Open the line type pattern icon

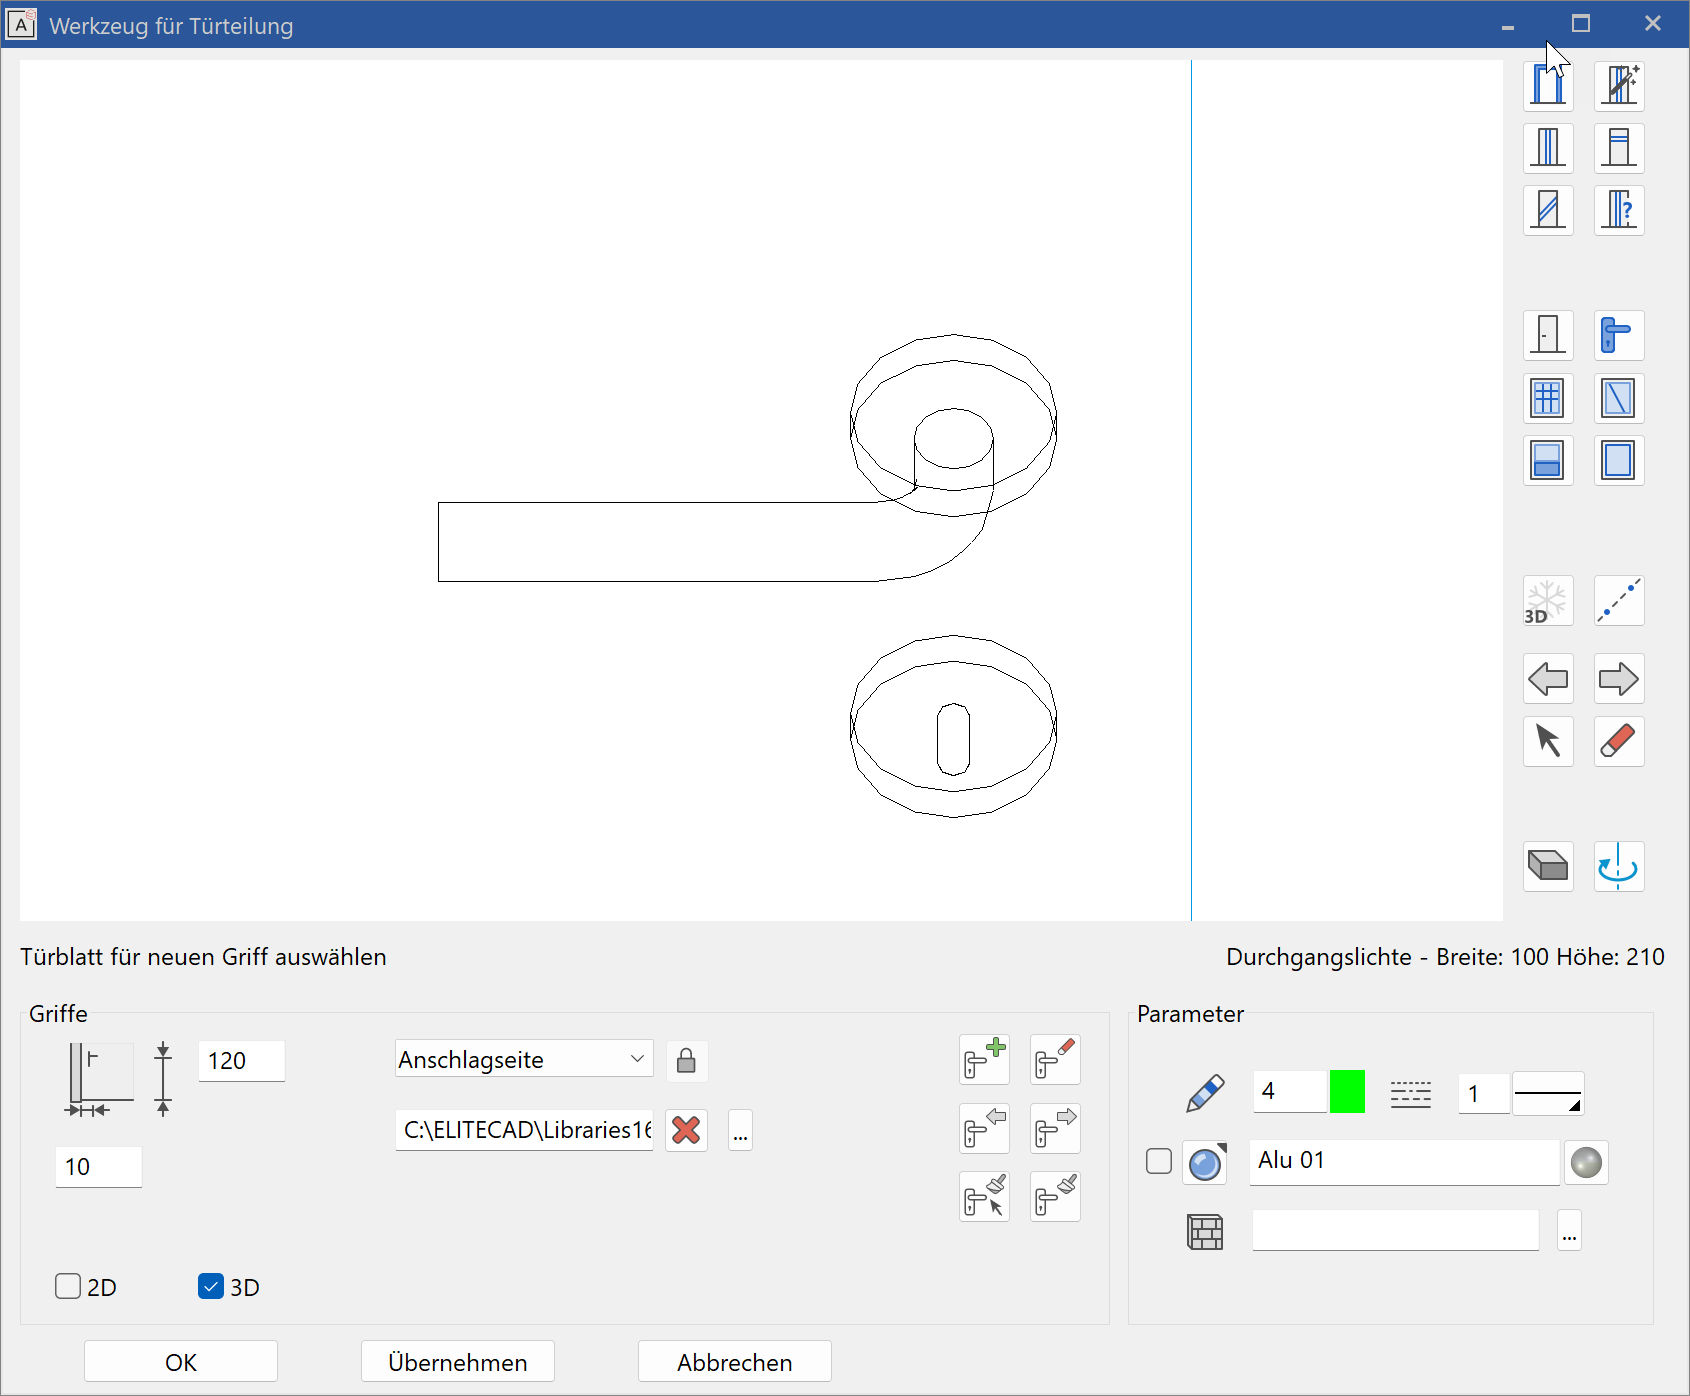[x=1411, y=1094]
